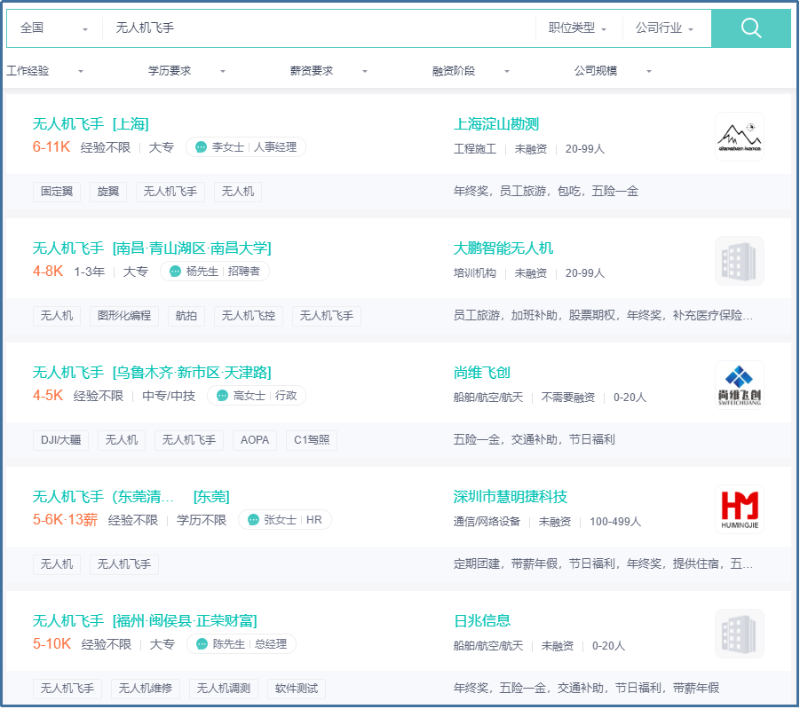Open job 无人机飞手 [南昌·青山湖区·南昌大学]
Screen dimensions: 800x709
tap(152, 248)
